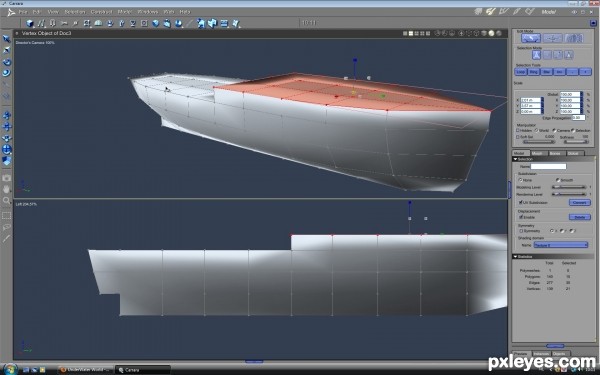Click the plus selection tool button
Image resolution: width=600 pixels, height=375 pixels.
tap(585, 72)
